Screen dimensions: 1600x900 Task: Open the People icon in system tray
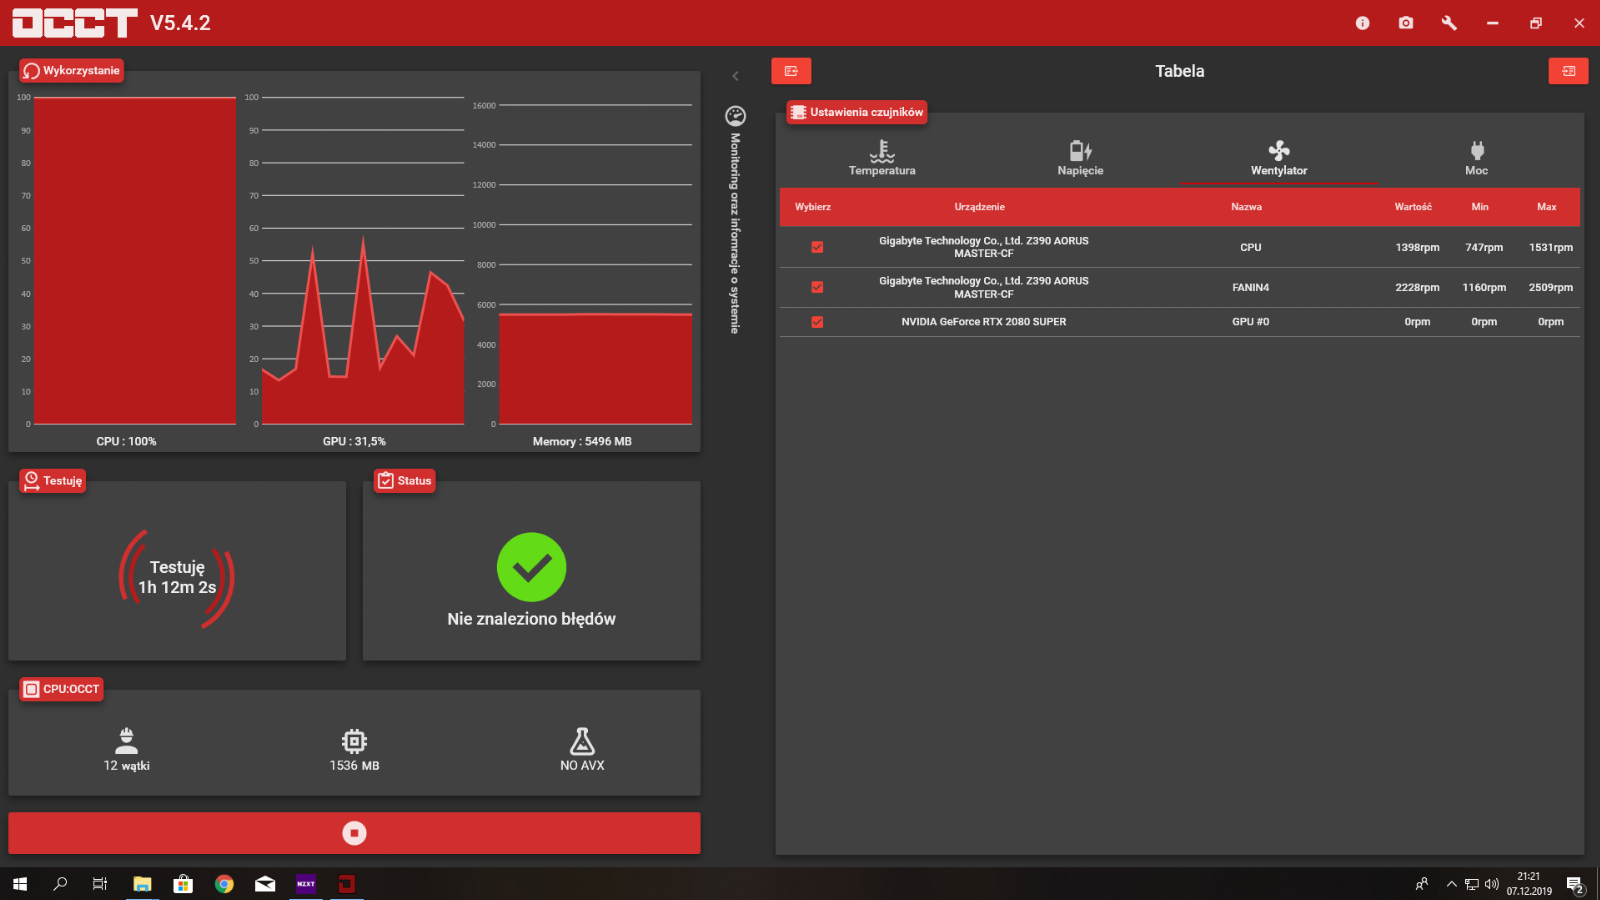coord(1422,884)
